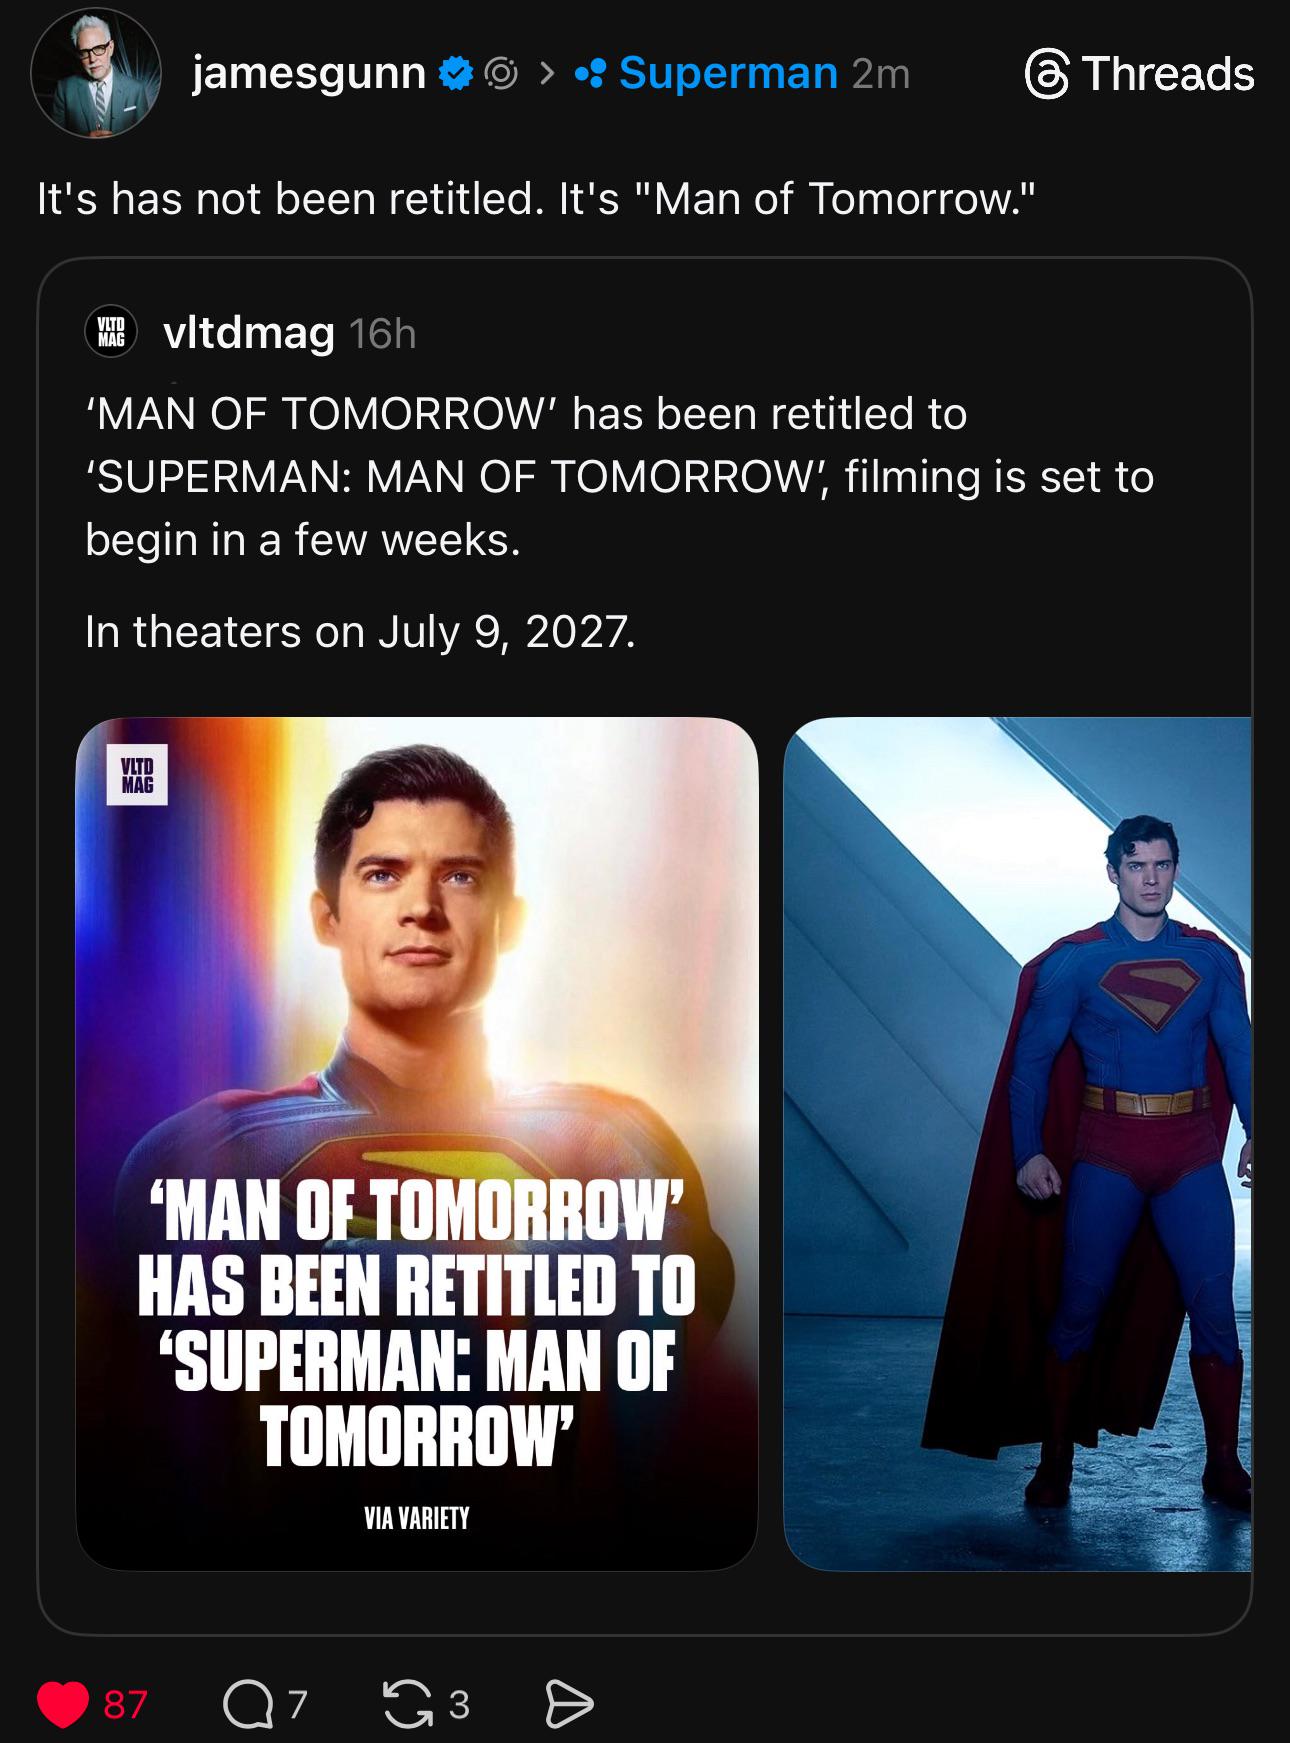Image resolution: width=1290 pixels, height=1743 pixels.
Task: Tap the swirl icon beside the verified badge
Action: [501, 73]
